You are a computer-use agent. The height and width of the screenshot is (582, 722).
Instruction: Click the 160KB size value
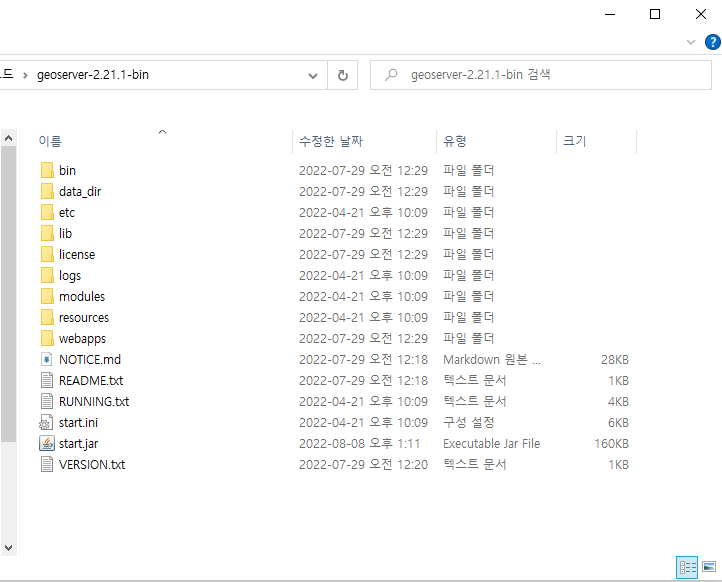coord(611,443)
